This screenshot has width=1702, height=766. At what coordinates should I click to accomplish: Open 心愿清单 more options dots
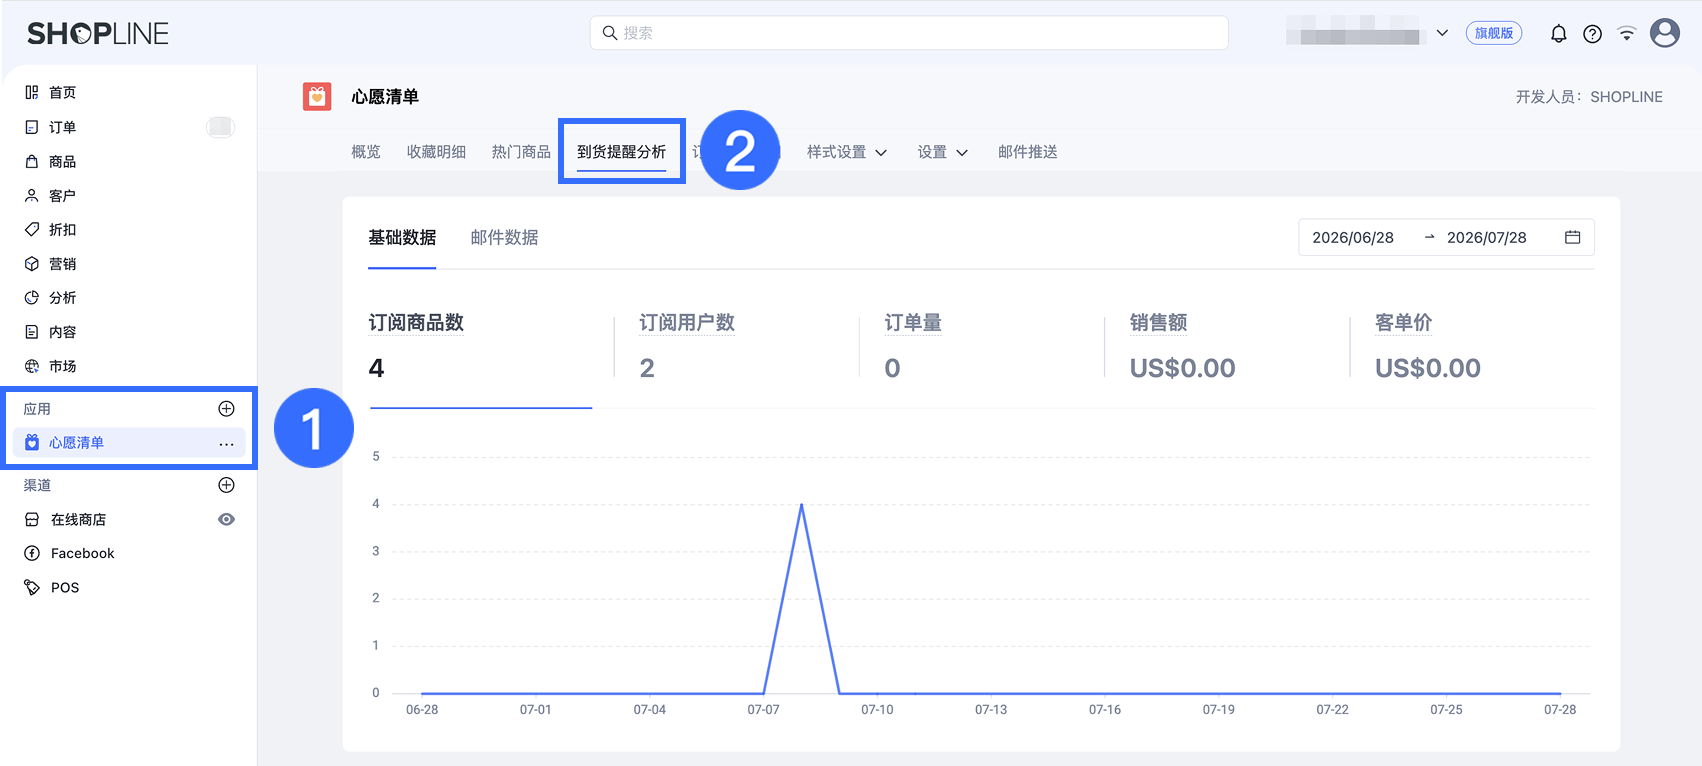(226, 443)
